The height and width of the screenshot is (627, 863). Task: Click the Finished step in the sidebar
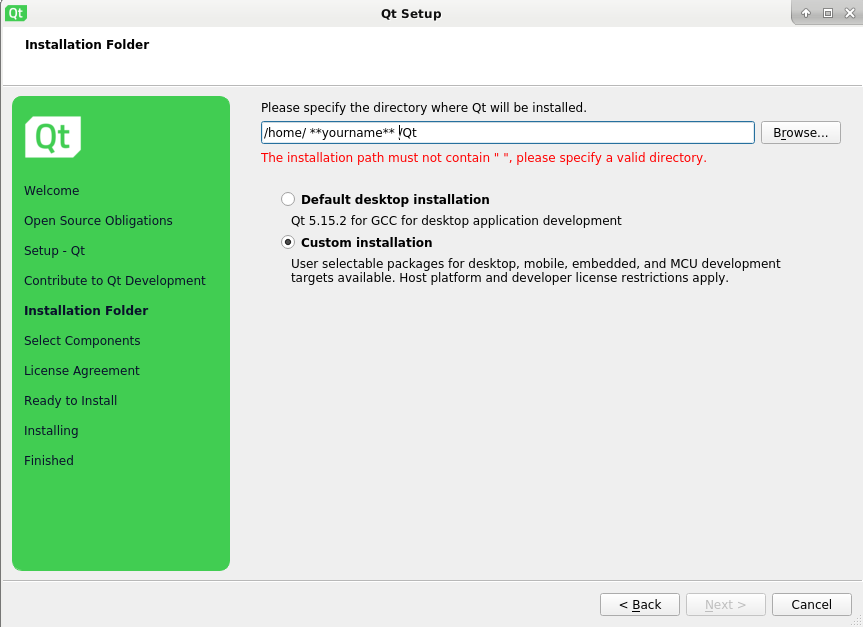49,460
